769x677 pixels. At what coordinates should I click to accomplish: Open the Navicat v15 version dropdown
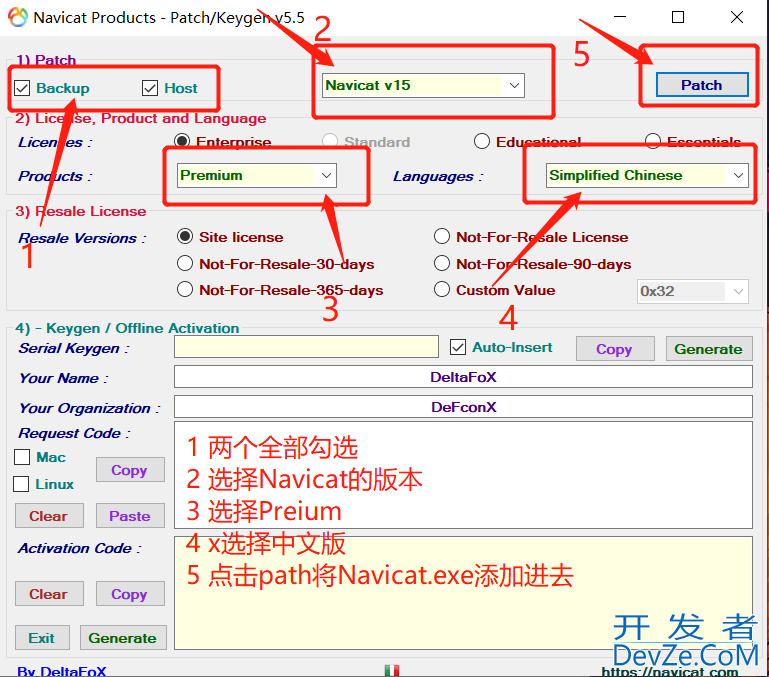pos(423,85)
